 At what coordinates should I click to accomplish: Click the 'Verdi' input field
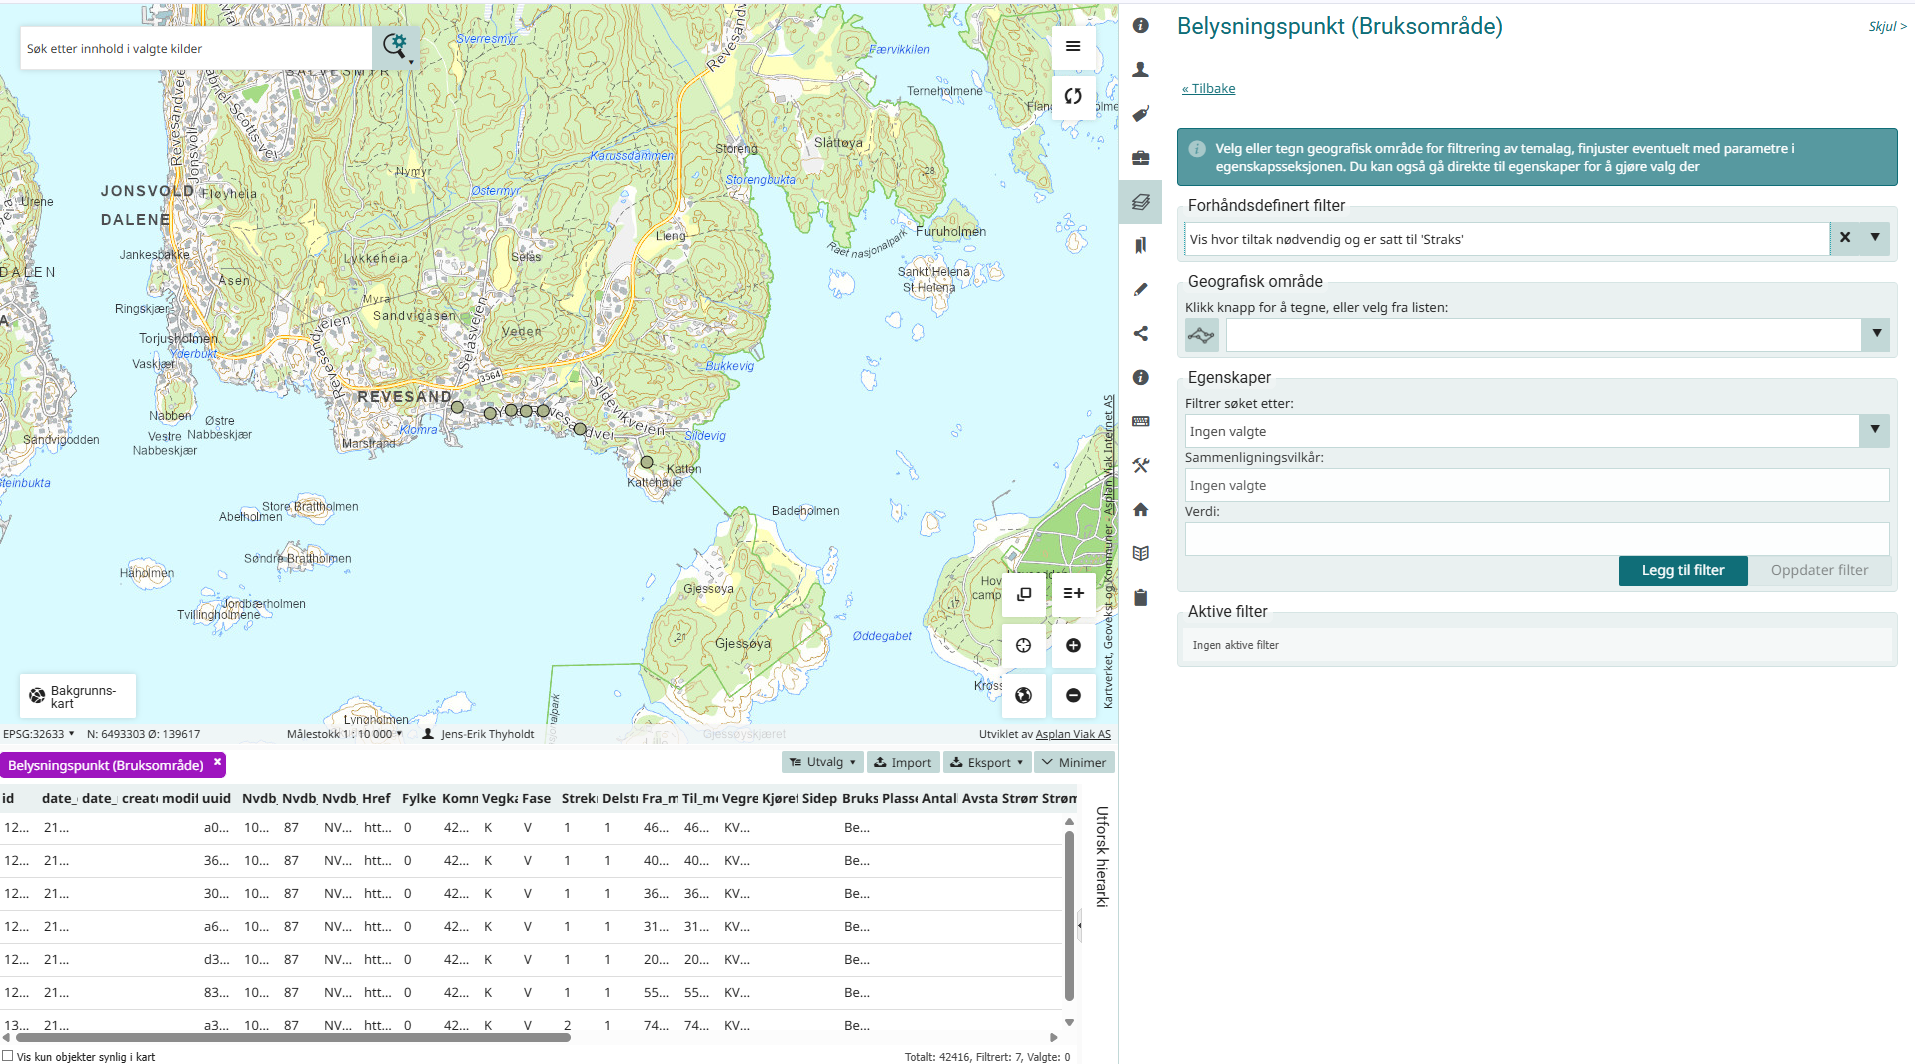(1536, 539)
